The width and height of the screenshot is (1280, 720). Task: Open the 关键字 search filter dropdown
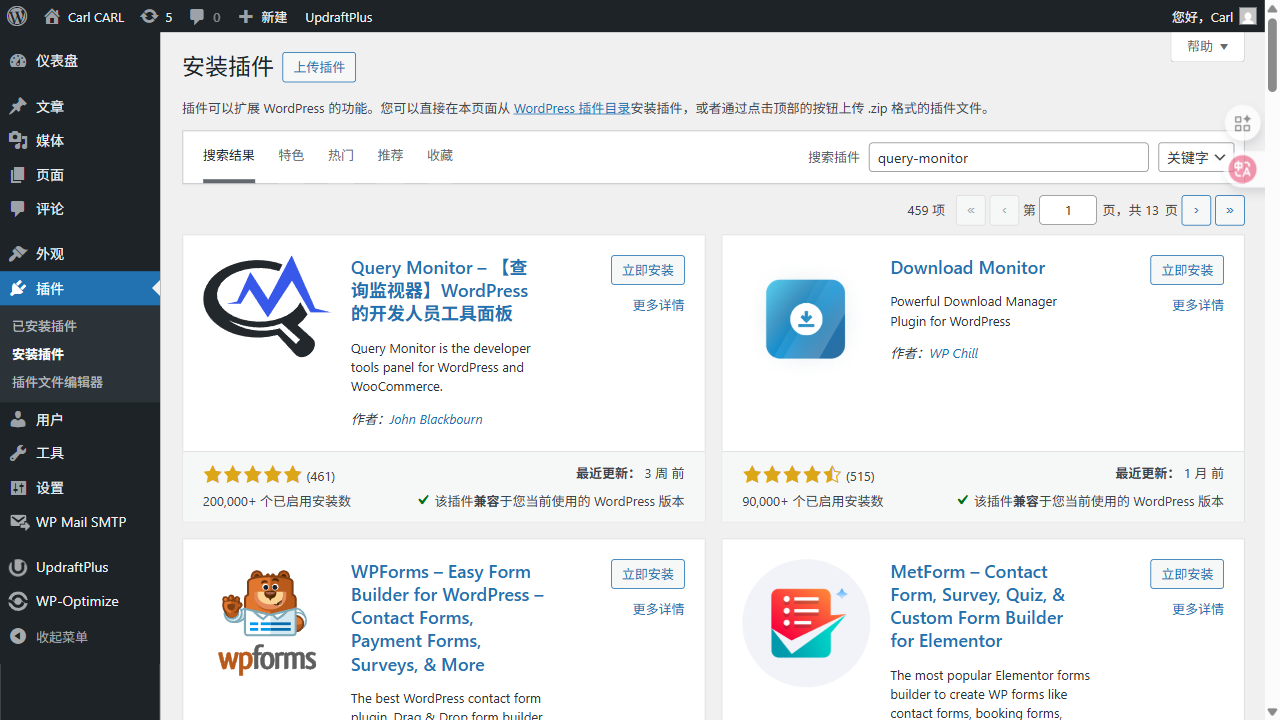1196,157
